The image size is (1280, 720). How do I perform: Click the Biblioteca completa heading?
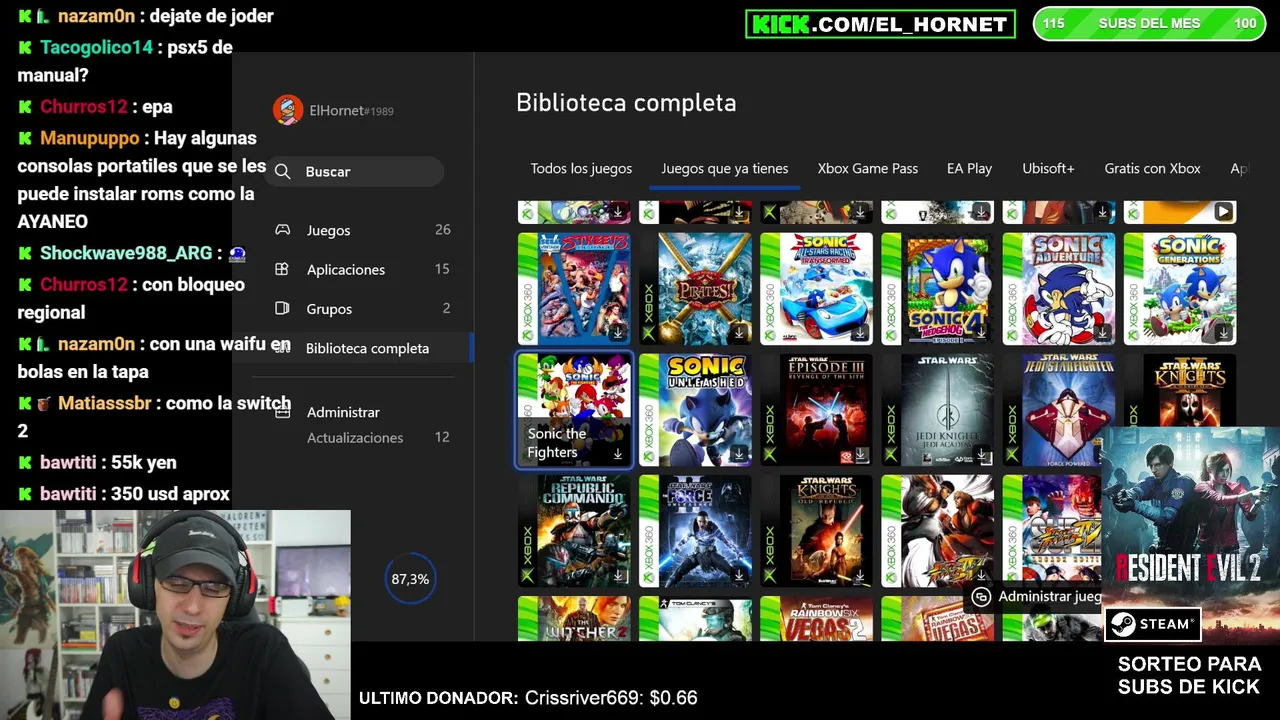pyautogui.click(x=626, y=103)
